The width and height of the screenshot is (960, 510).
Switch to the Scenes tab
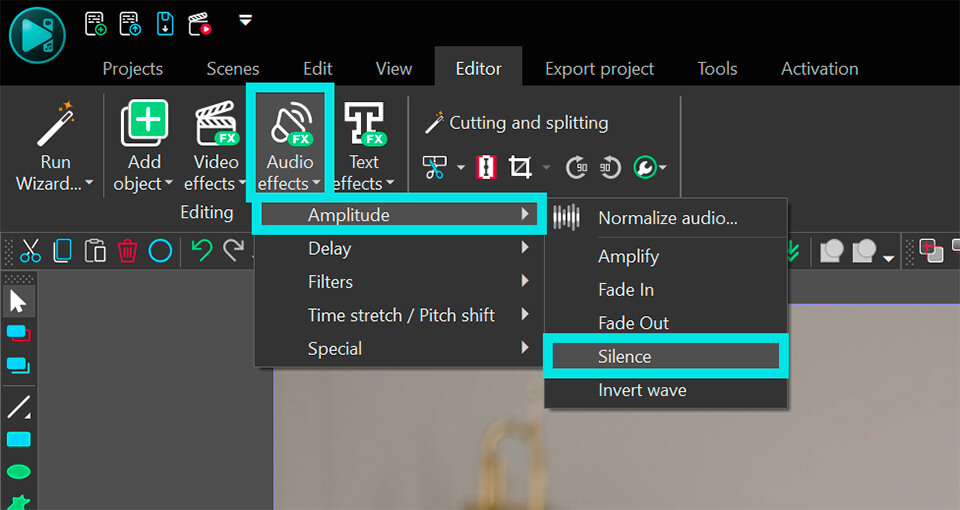click(x=233, y=69)
